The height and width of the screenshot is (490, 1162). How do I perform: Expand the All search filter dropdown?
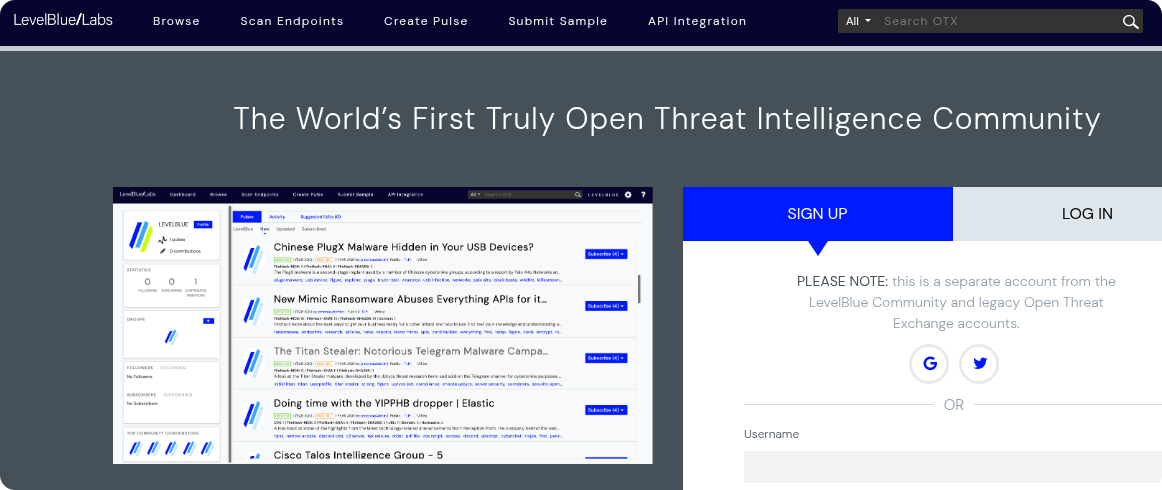pyautogui.click(x=858, y=21)
